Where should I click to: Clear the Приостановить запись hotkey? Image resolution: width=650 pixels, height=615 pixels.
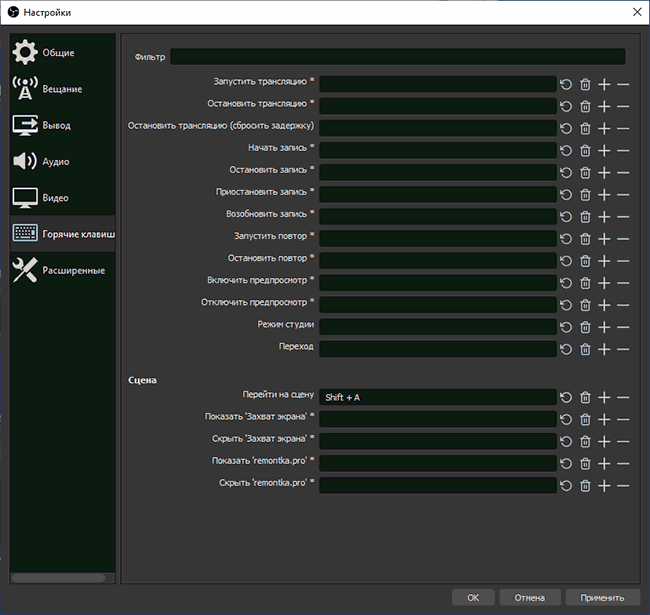[x=585, y=195]
